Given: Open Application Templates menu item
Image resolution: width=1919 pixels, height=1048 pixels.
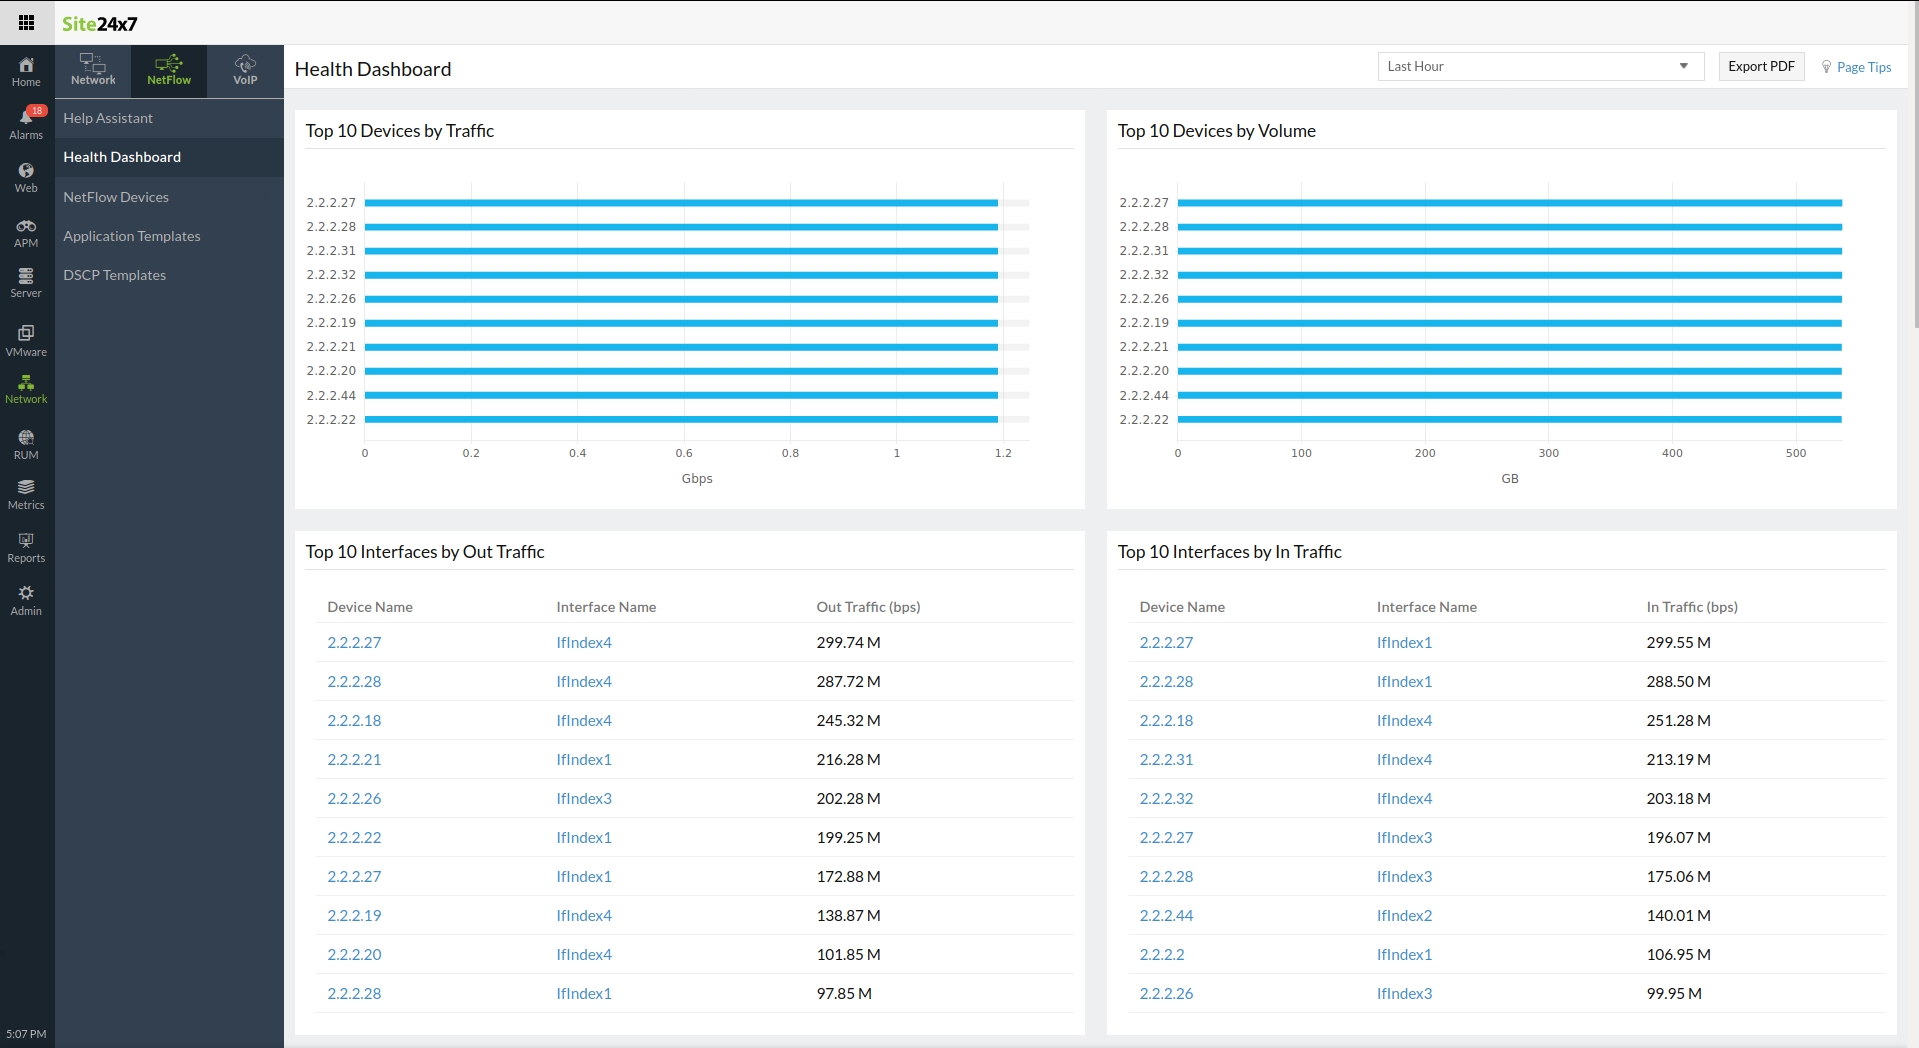Looking at the screenshot, I should tap(132, 236).
